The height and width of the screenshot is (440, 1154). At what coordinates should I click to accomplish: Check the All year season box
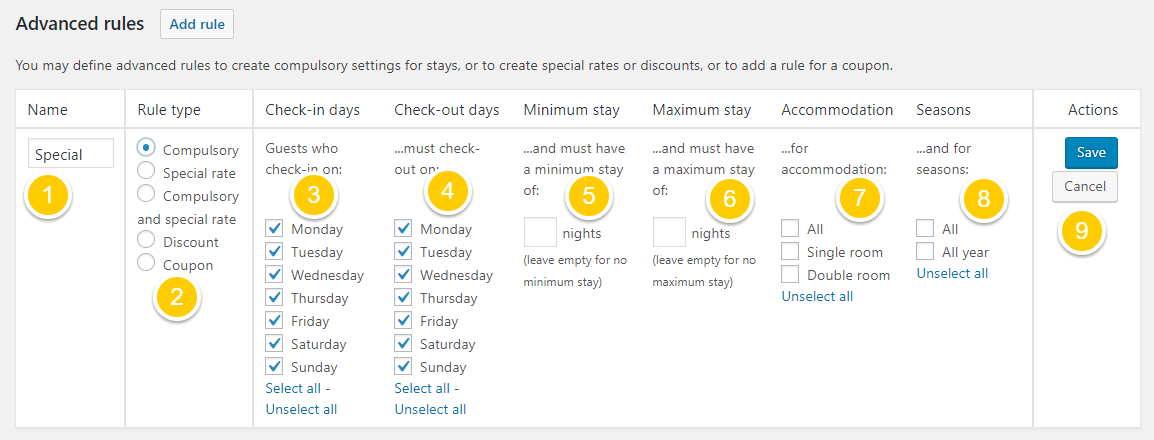click(925, 252)
